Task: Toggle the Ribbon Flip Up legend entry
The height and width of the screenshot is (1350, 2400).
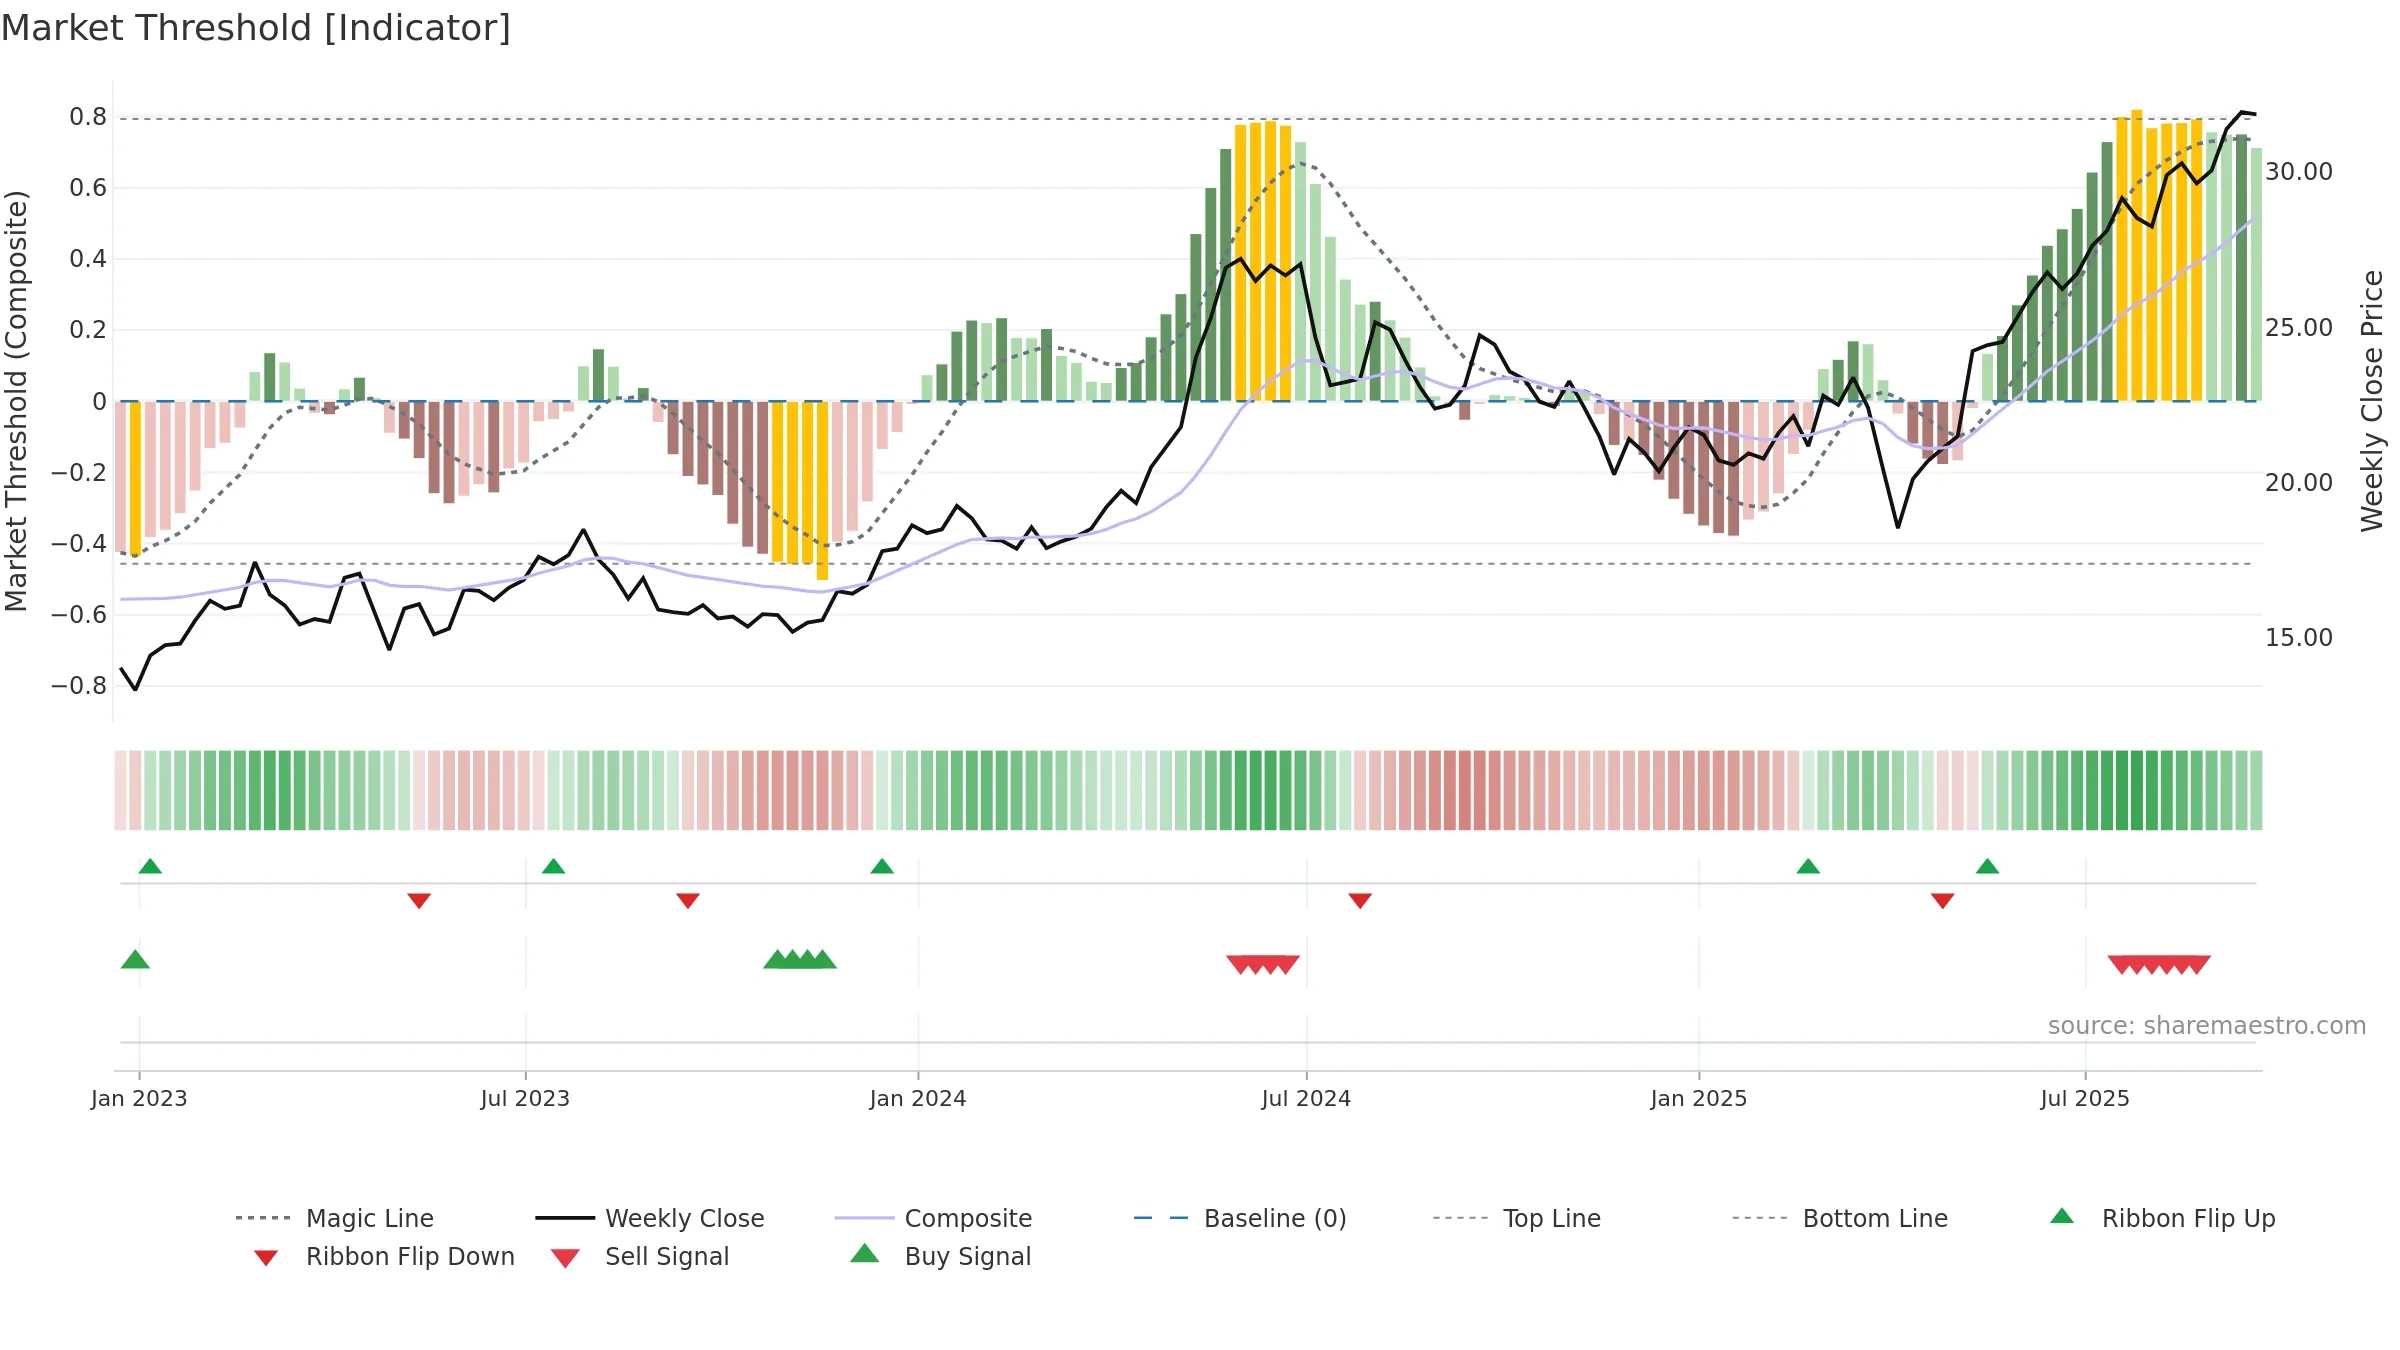Action: [2162, 1218]
